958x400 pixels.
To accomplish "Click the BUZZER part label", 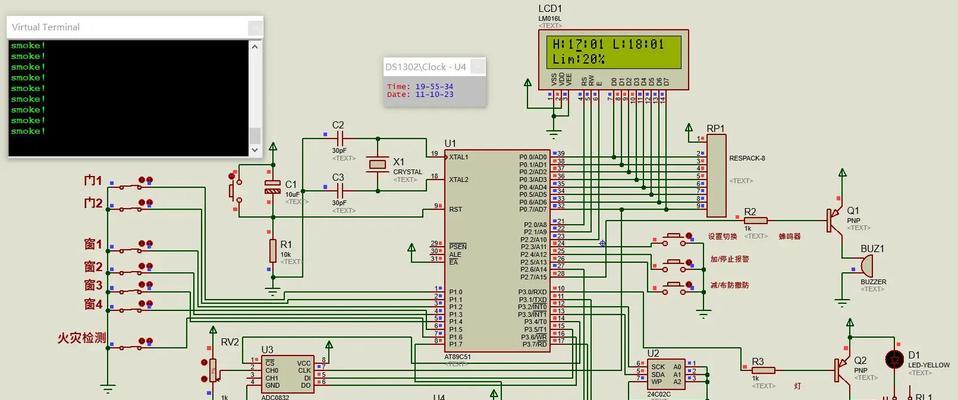I will tap(873, 282).
